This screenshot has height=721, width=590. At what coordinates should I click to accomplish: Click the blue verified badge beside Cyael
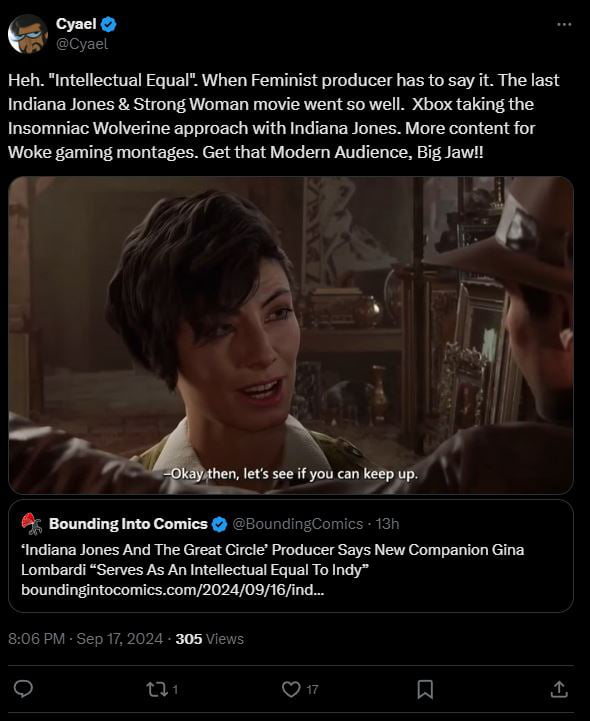click(109, 24)
